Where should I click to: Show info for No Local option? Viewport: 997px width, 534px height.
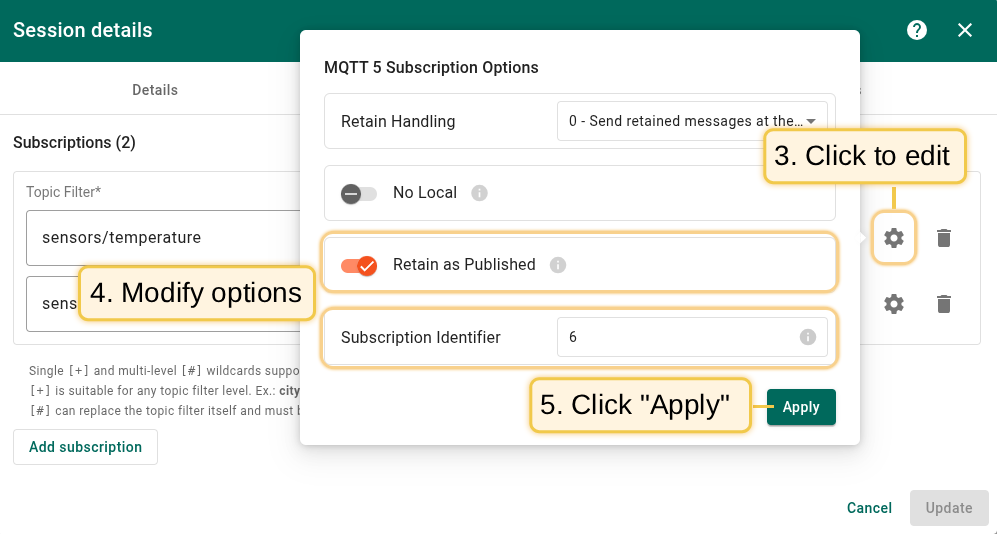pyautogui.click(x=479, y=193)
